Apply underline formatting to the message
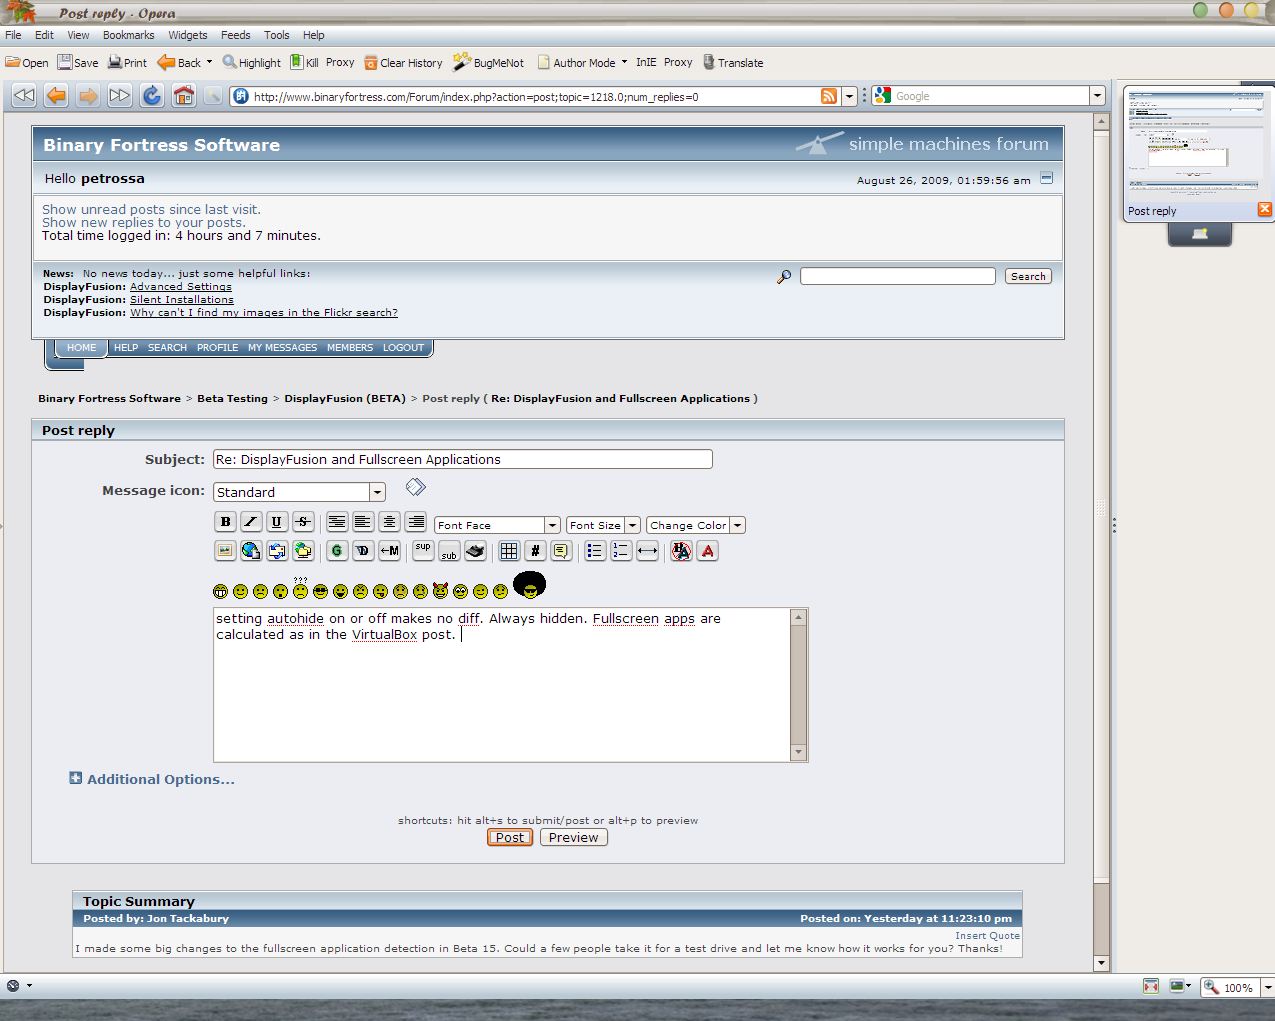 (277, 521)
